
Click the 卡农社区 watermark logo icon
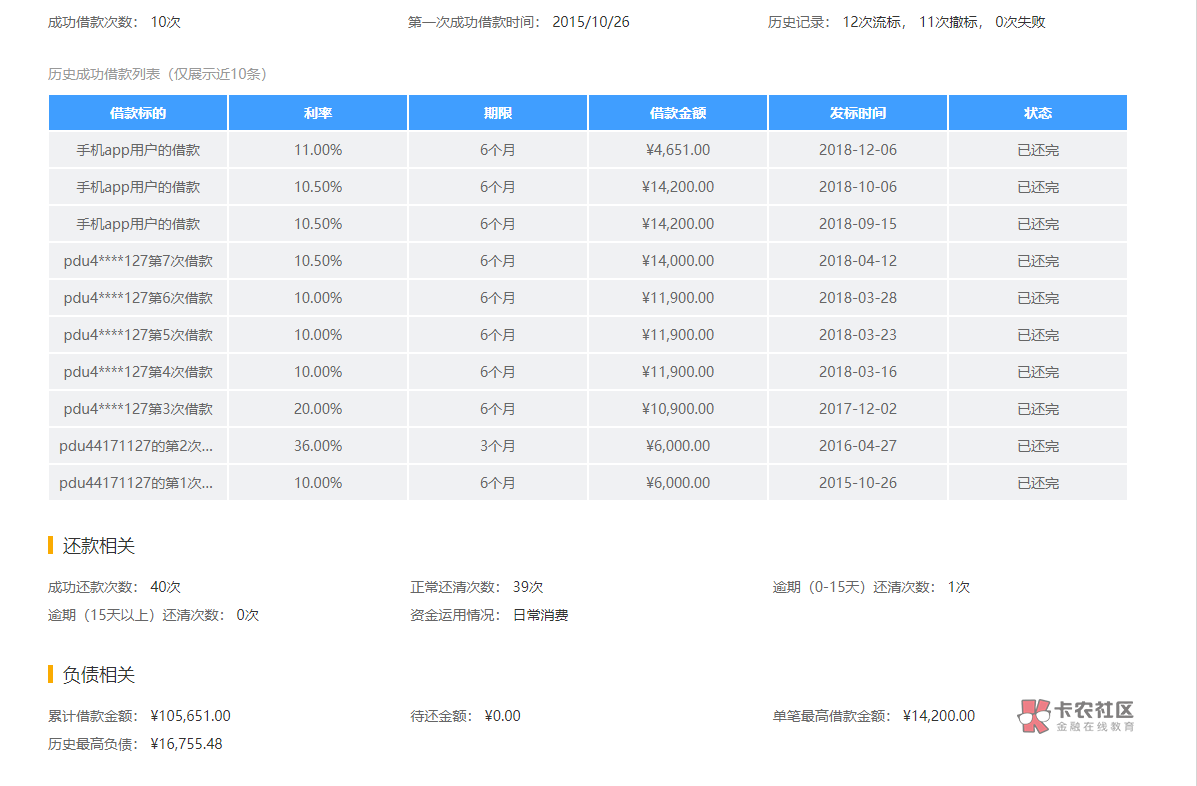[1034, 715]
